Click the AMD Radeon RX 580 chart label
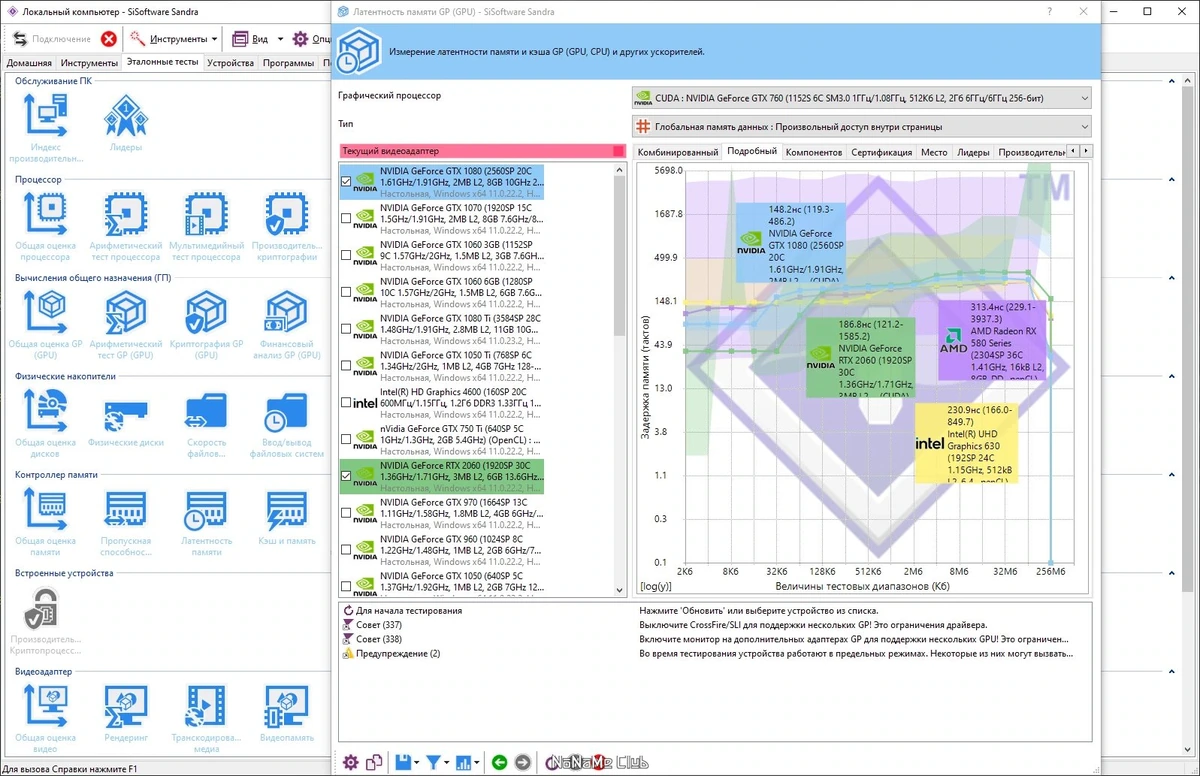Image resolution: width=1200 pixels, height=776 pixels. (x=992, y=340)
